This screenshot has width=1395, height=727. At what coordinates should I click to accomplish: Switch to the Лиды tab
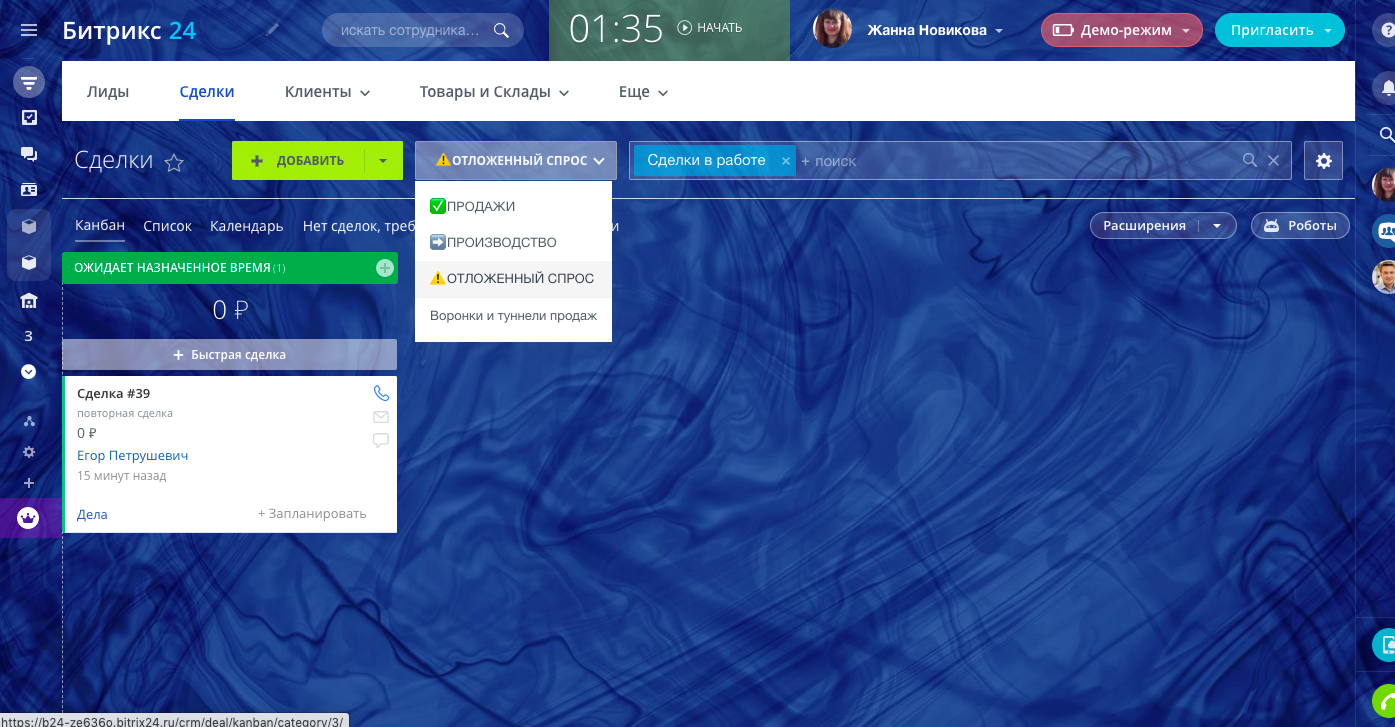point(108,92)
